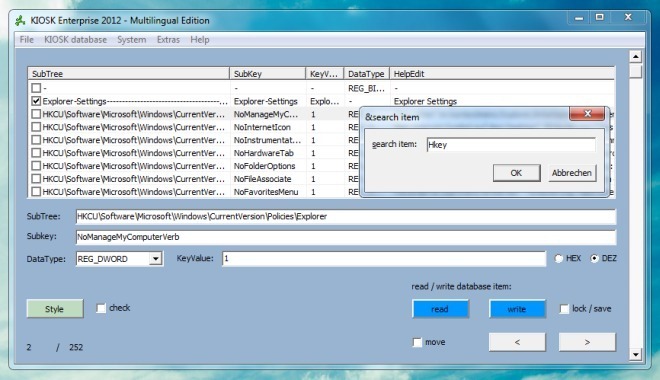The width and height of the screenshot is (660, 380).
Task: Tick checkbox of the NoFileAssociate row
Action: tap(36, 178)
